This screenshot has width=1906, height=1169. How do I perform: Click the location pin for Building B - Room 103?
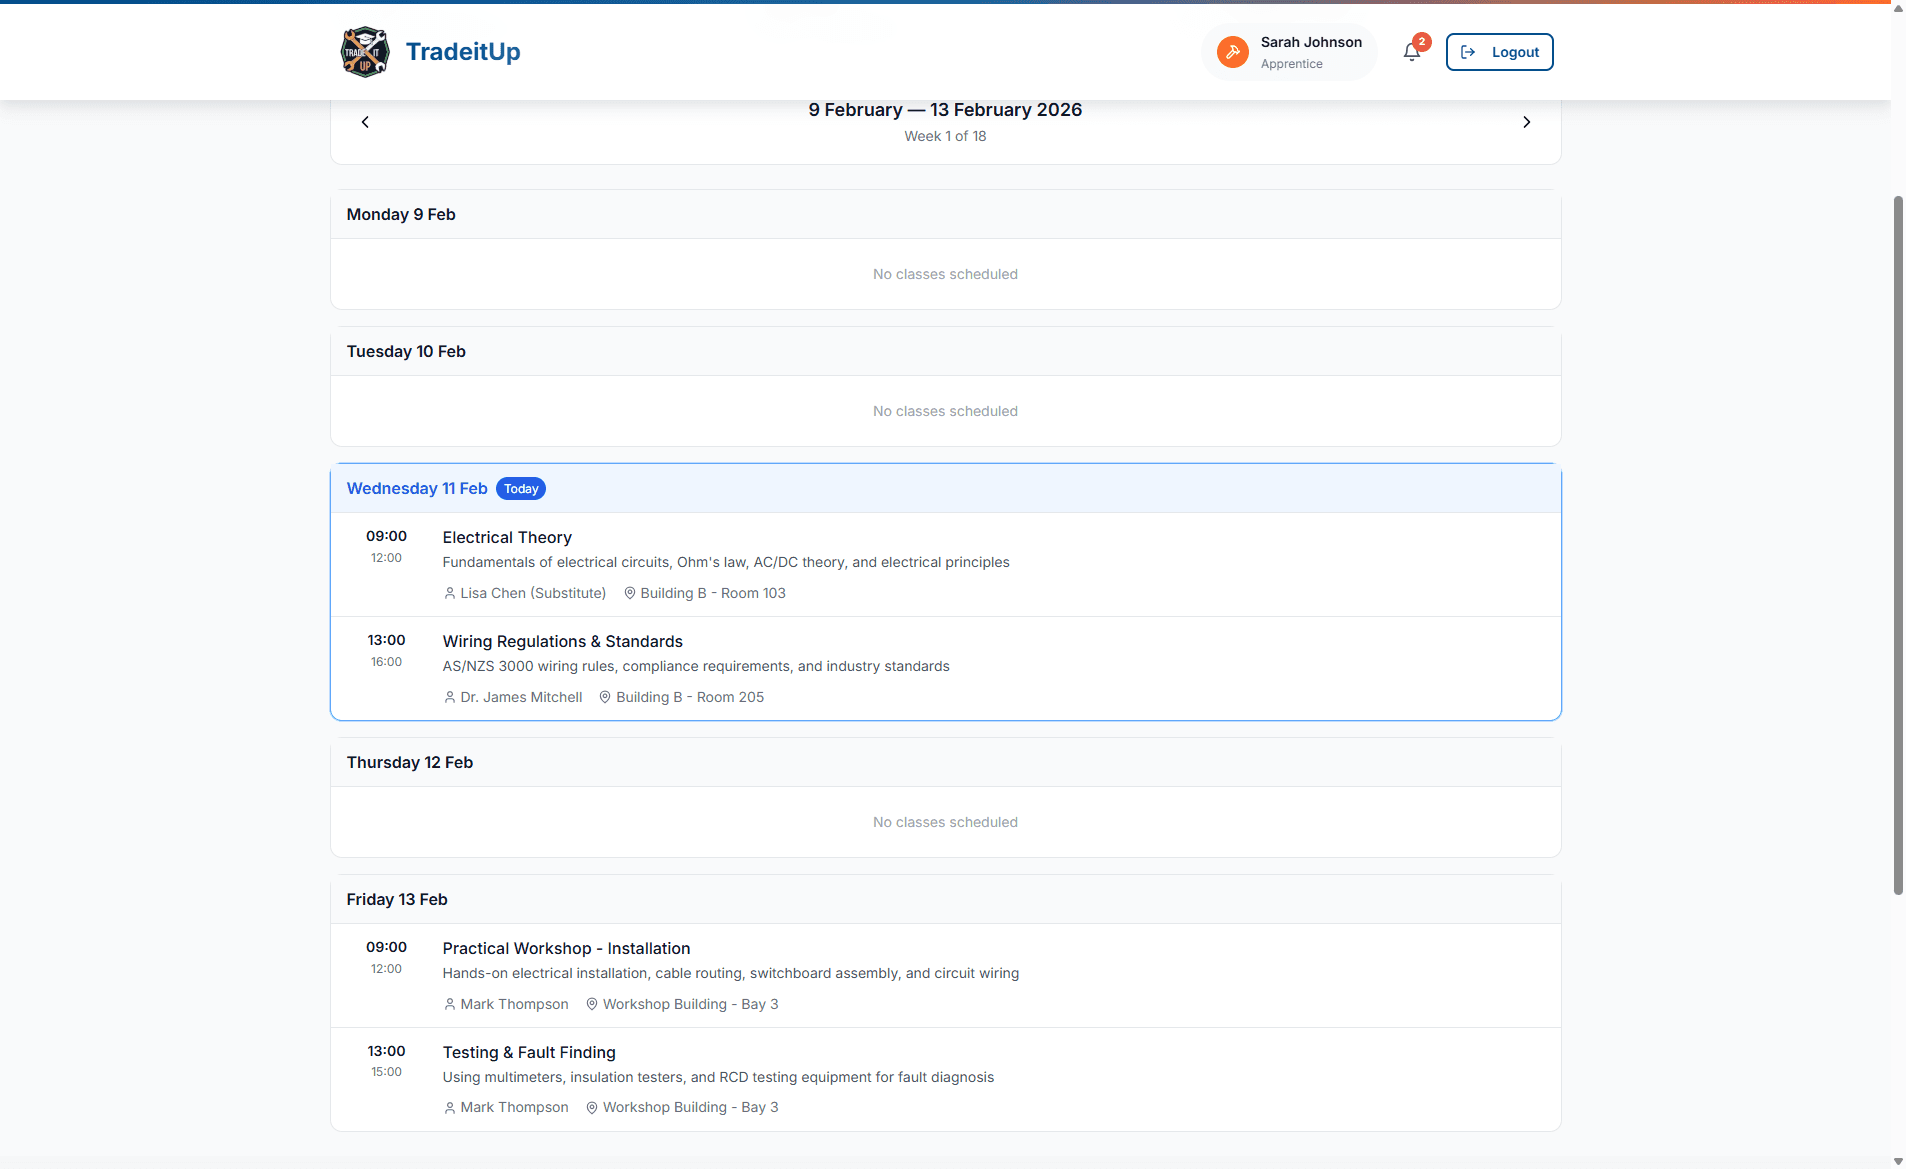pos(629,593)
